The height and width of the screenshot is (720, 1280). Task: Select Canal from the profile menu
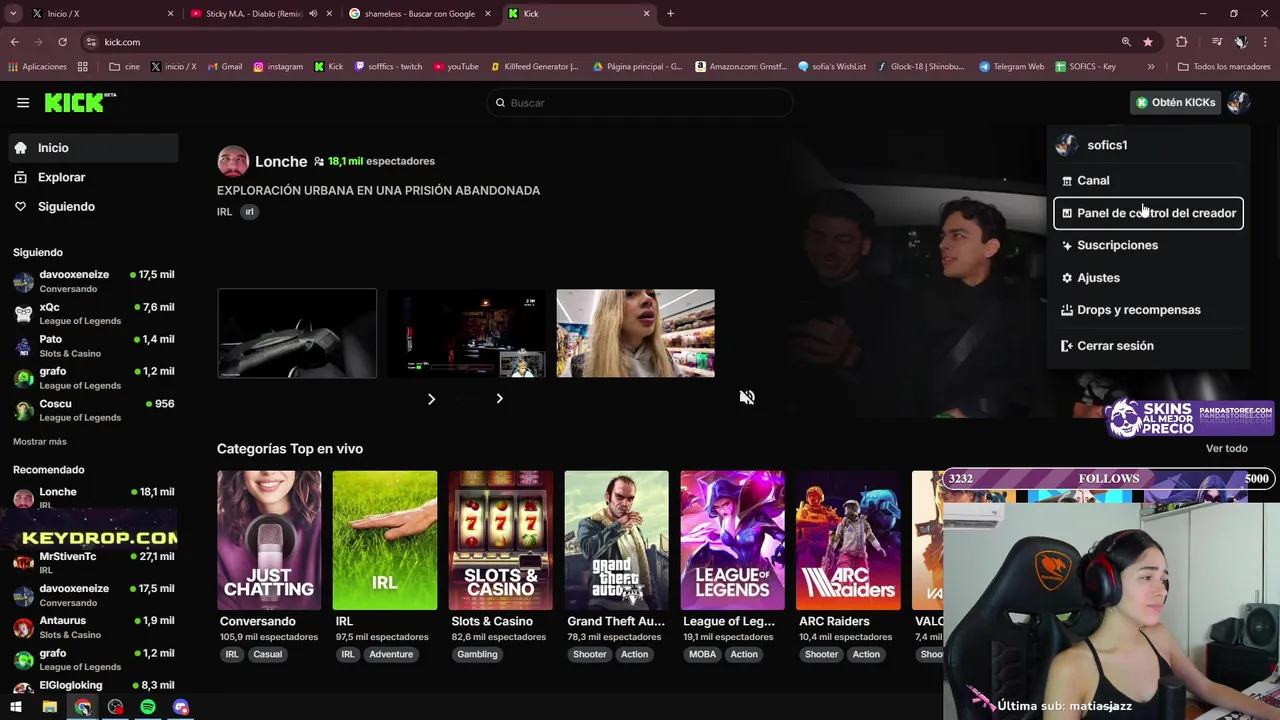pos(1148,180)
